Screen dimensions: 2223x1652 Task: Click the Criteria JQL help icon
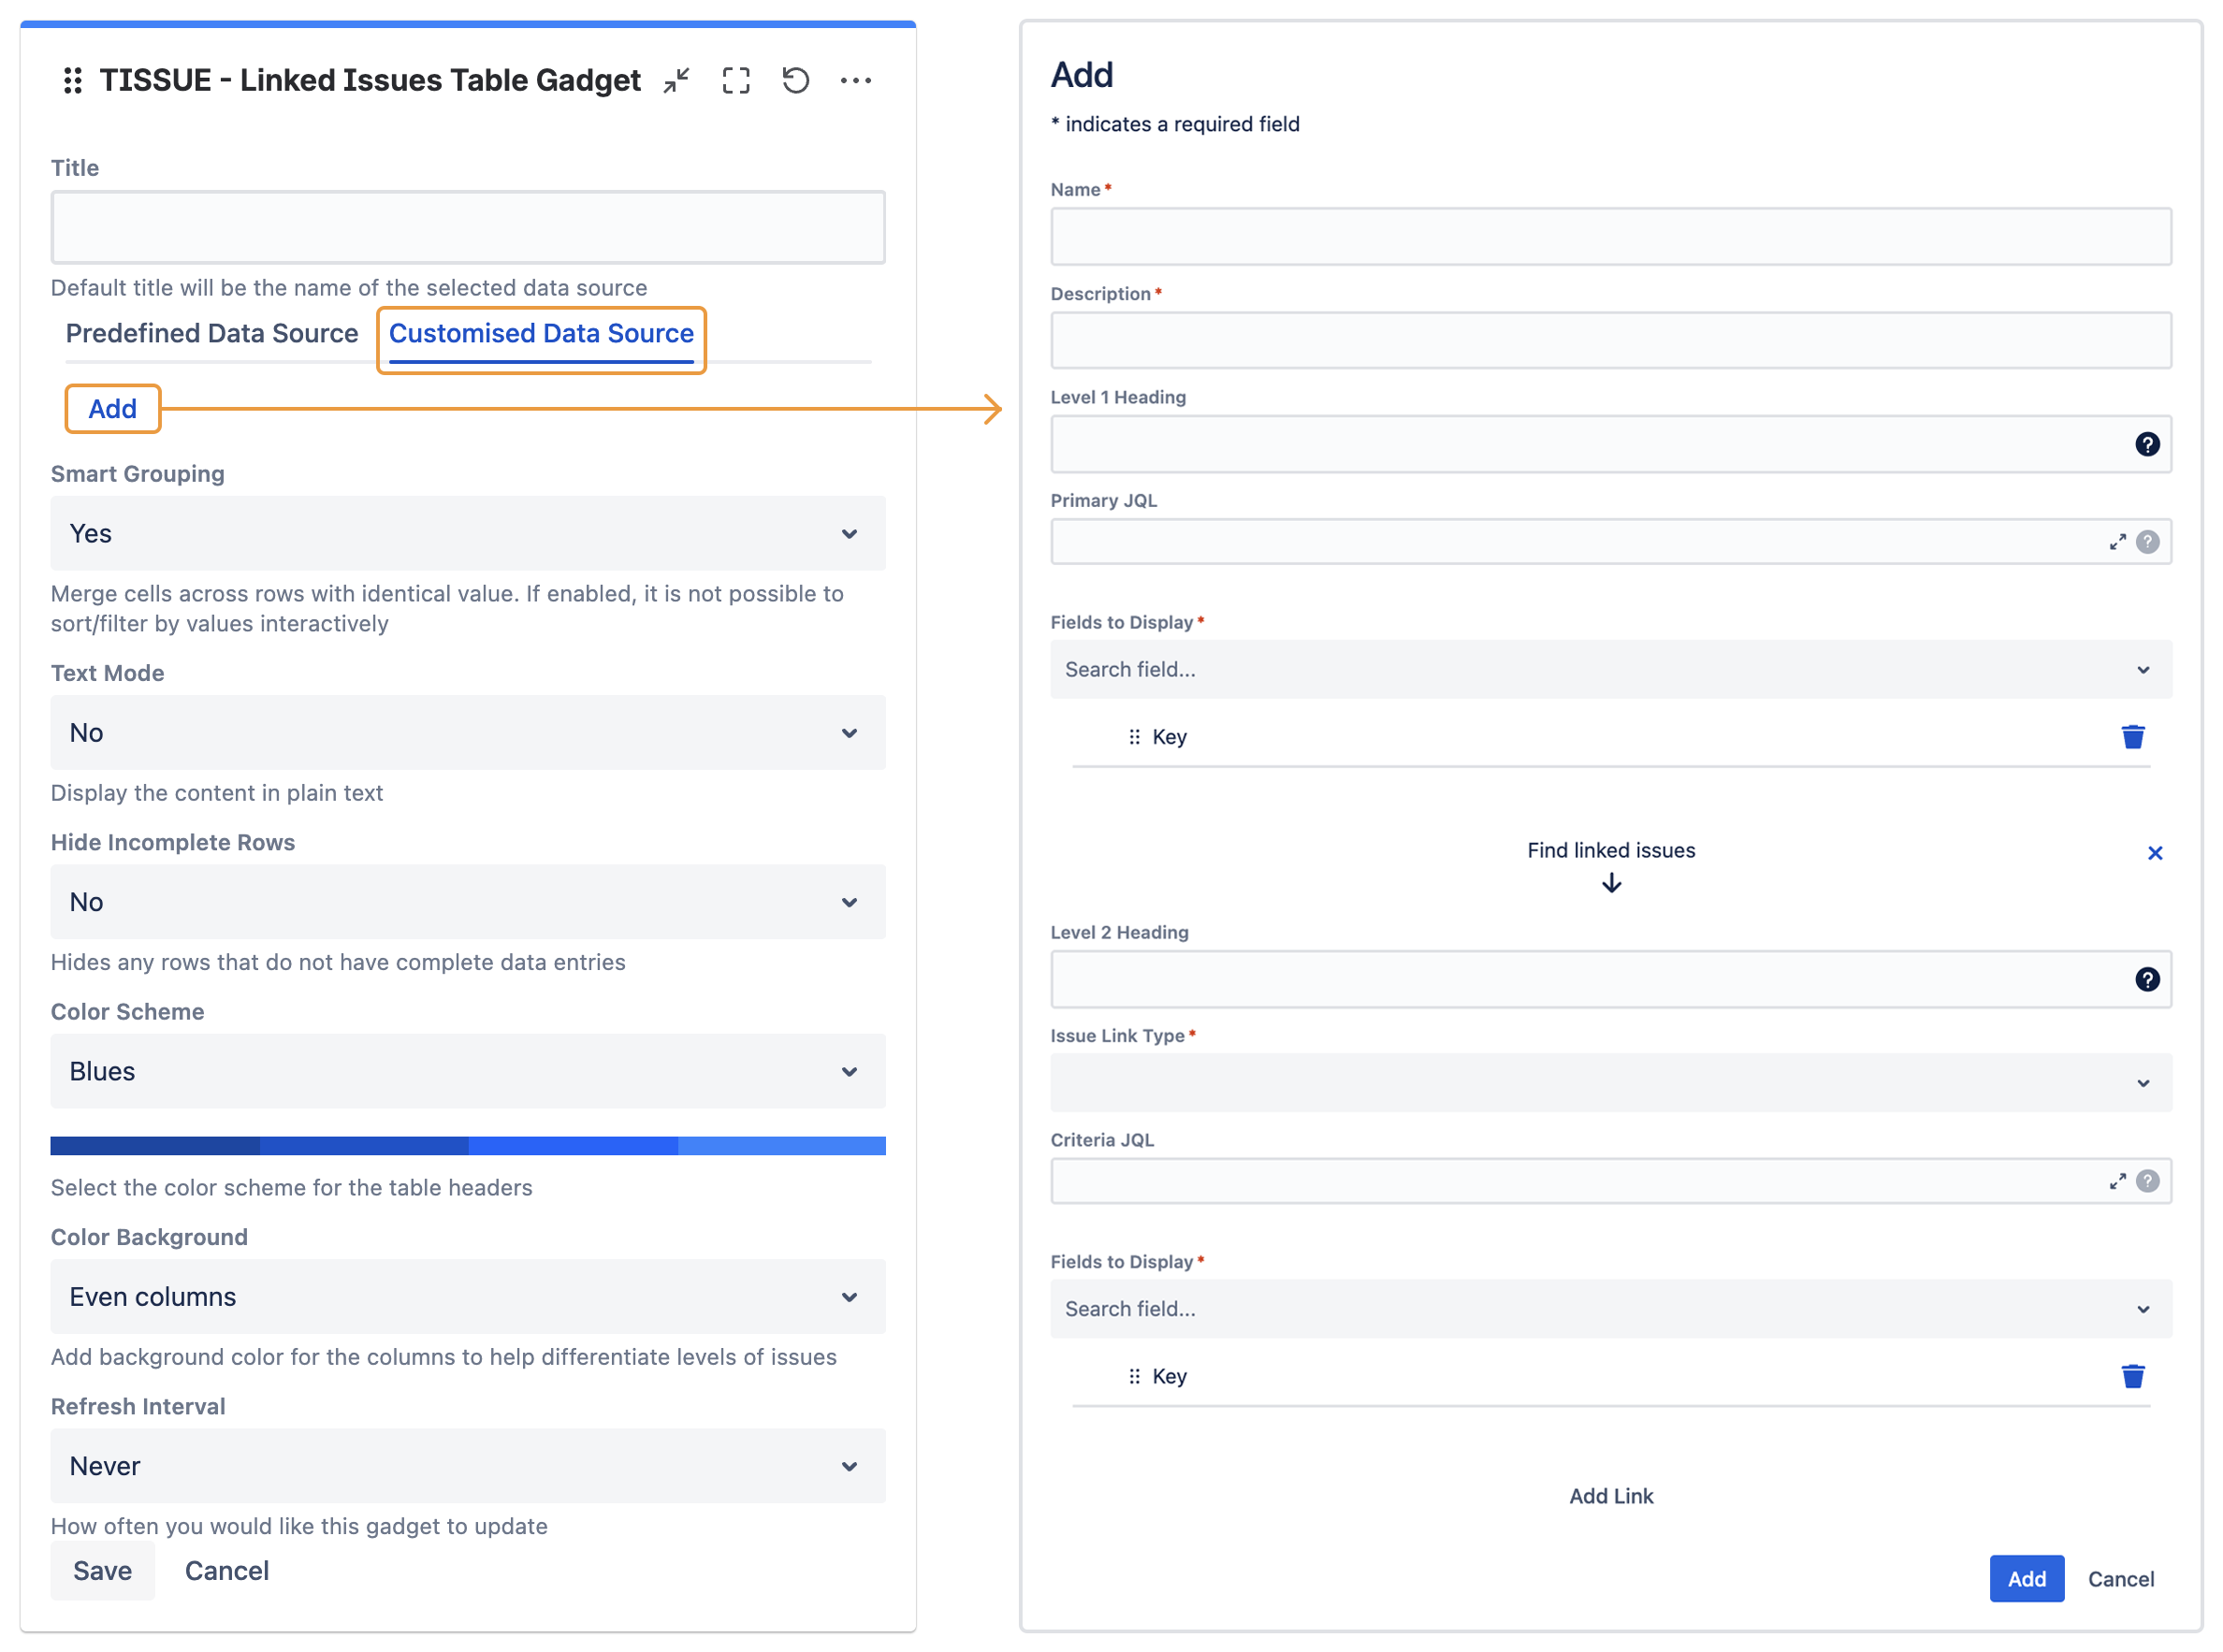(x=2147, y=1181)
